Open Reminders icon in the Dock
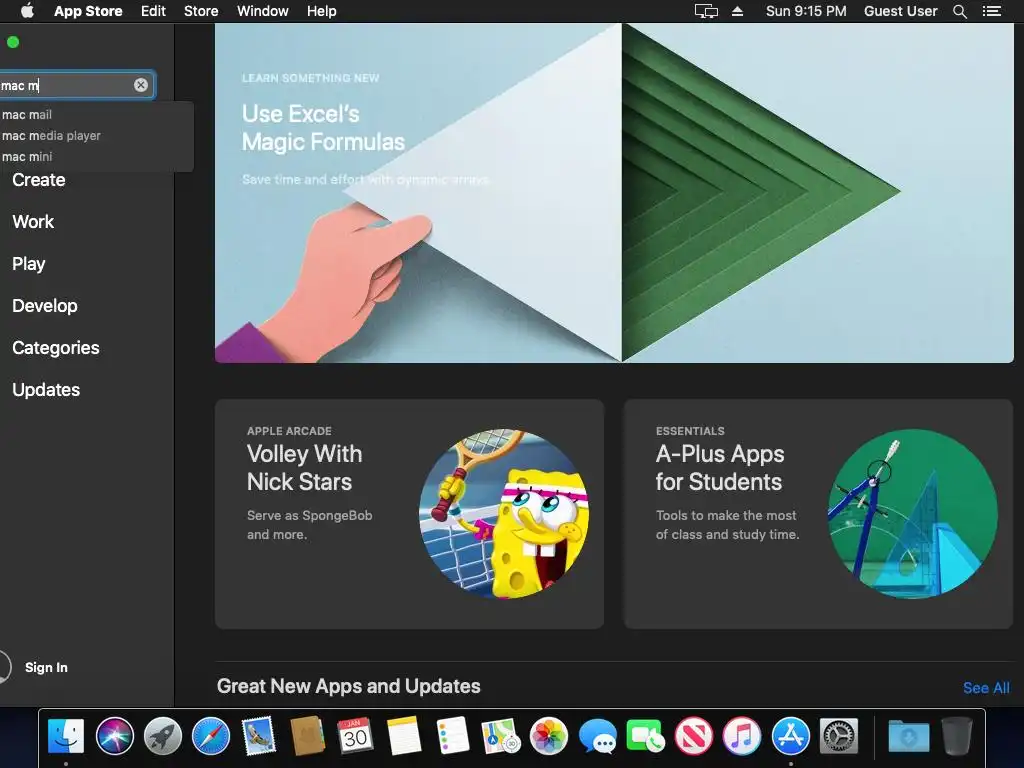The width and height of the screenshot is (1024, 768). pos(452,736)
